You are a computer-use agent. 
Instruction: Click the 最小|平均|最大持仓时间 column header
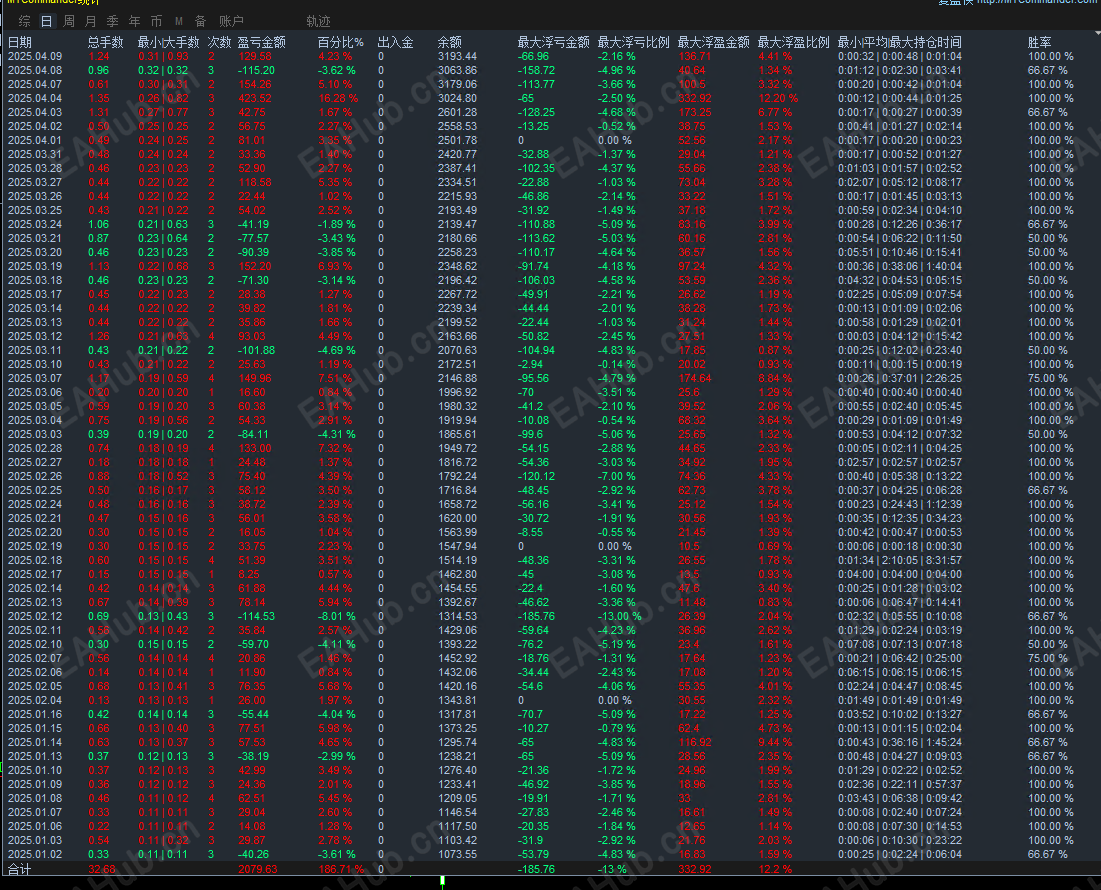(899, 42)
